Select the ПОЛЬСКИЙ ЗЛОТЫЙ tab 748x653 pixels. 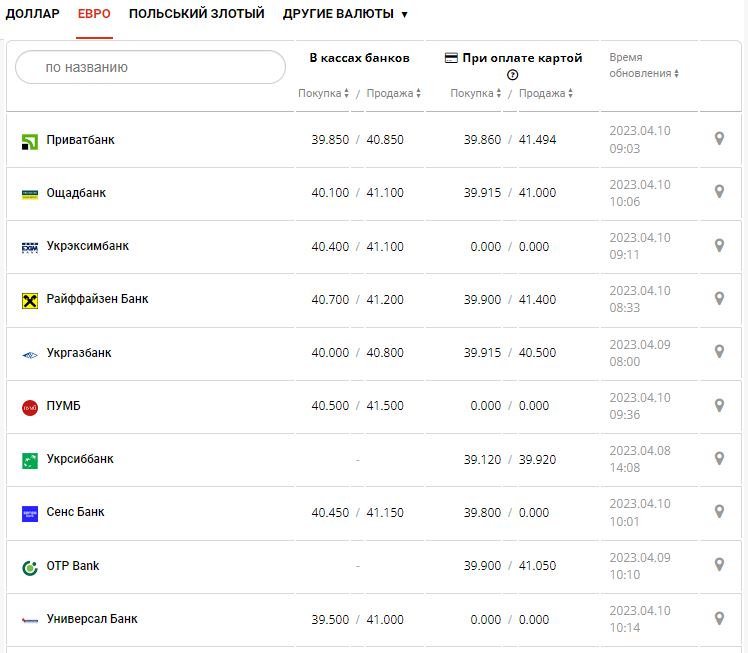pyautogui.click(x=197, y=14)
